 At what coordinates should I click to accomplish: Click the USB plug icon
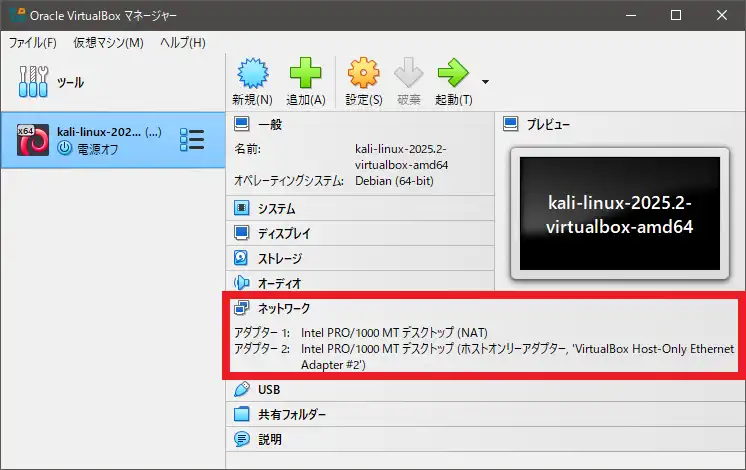pyautogui.click(x=242, y=389)
